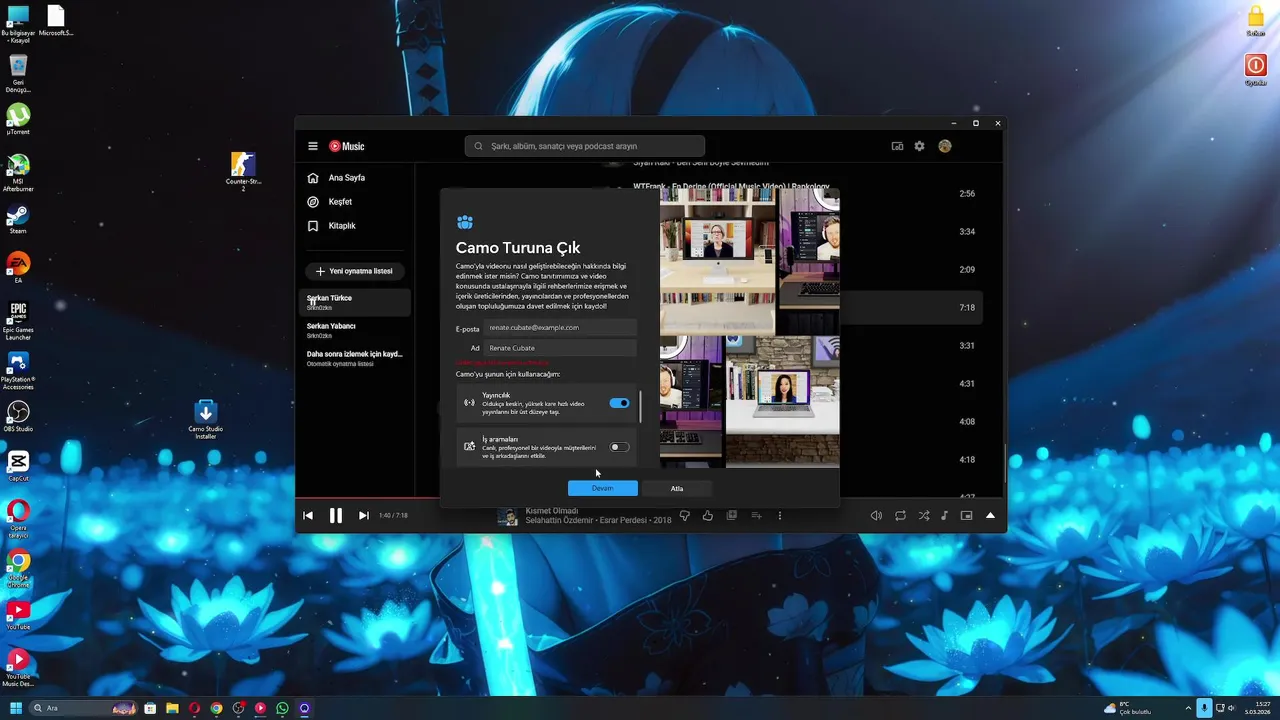Skip to the previous track

click(308, 515)
